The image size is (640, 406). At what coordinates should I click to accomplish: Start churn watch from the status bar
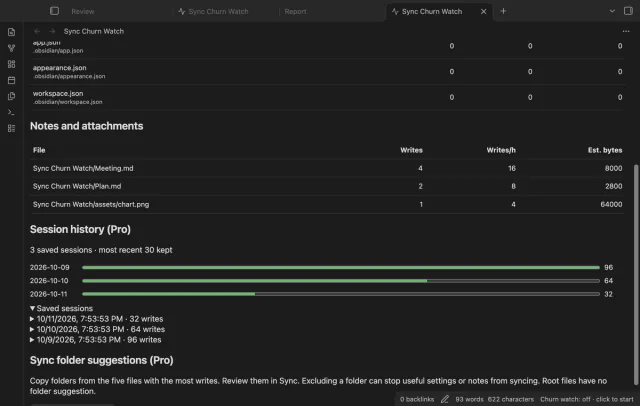(587, 399)
